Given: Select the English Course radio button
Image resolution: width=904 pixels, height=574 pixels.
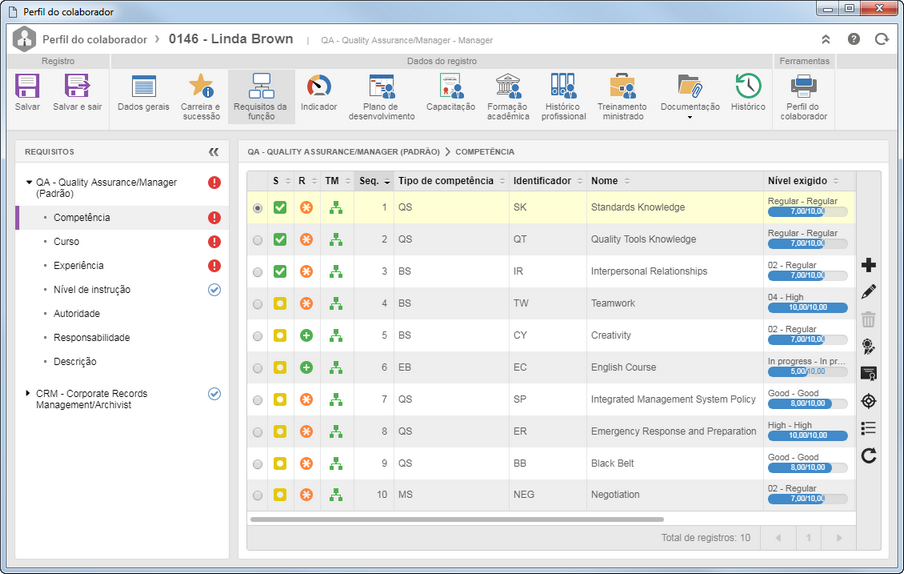Looking at the screenshot, I should pyautogui.click(x=258, y=368).
